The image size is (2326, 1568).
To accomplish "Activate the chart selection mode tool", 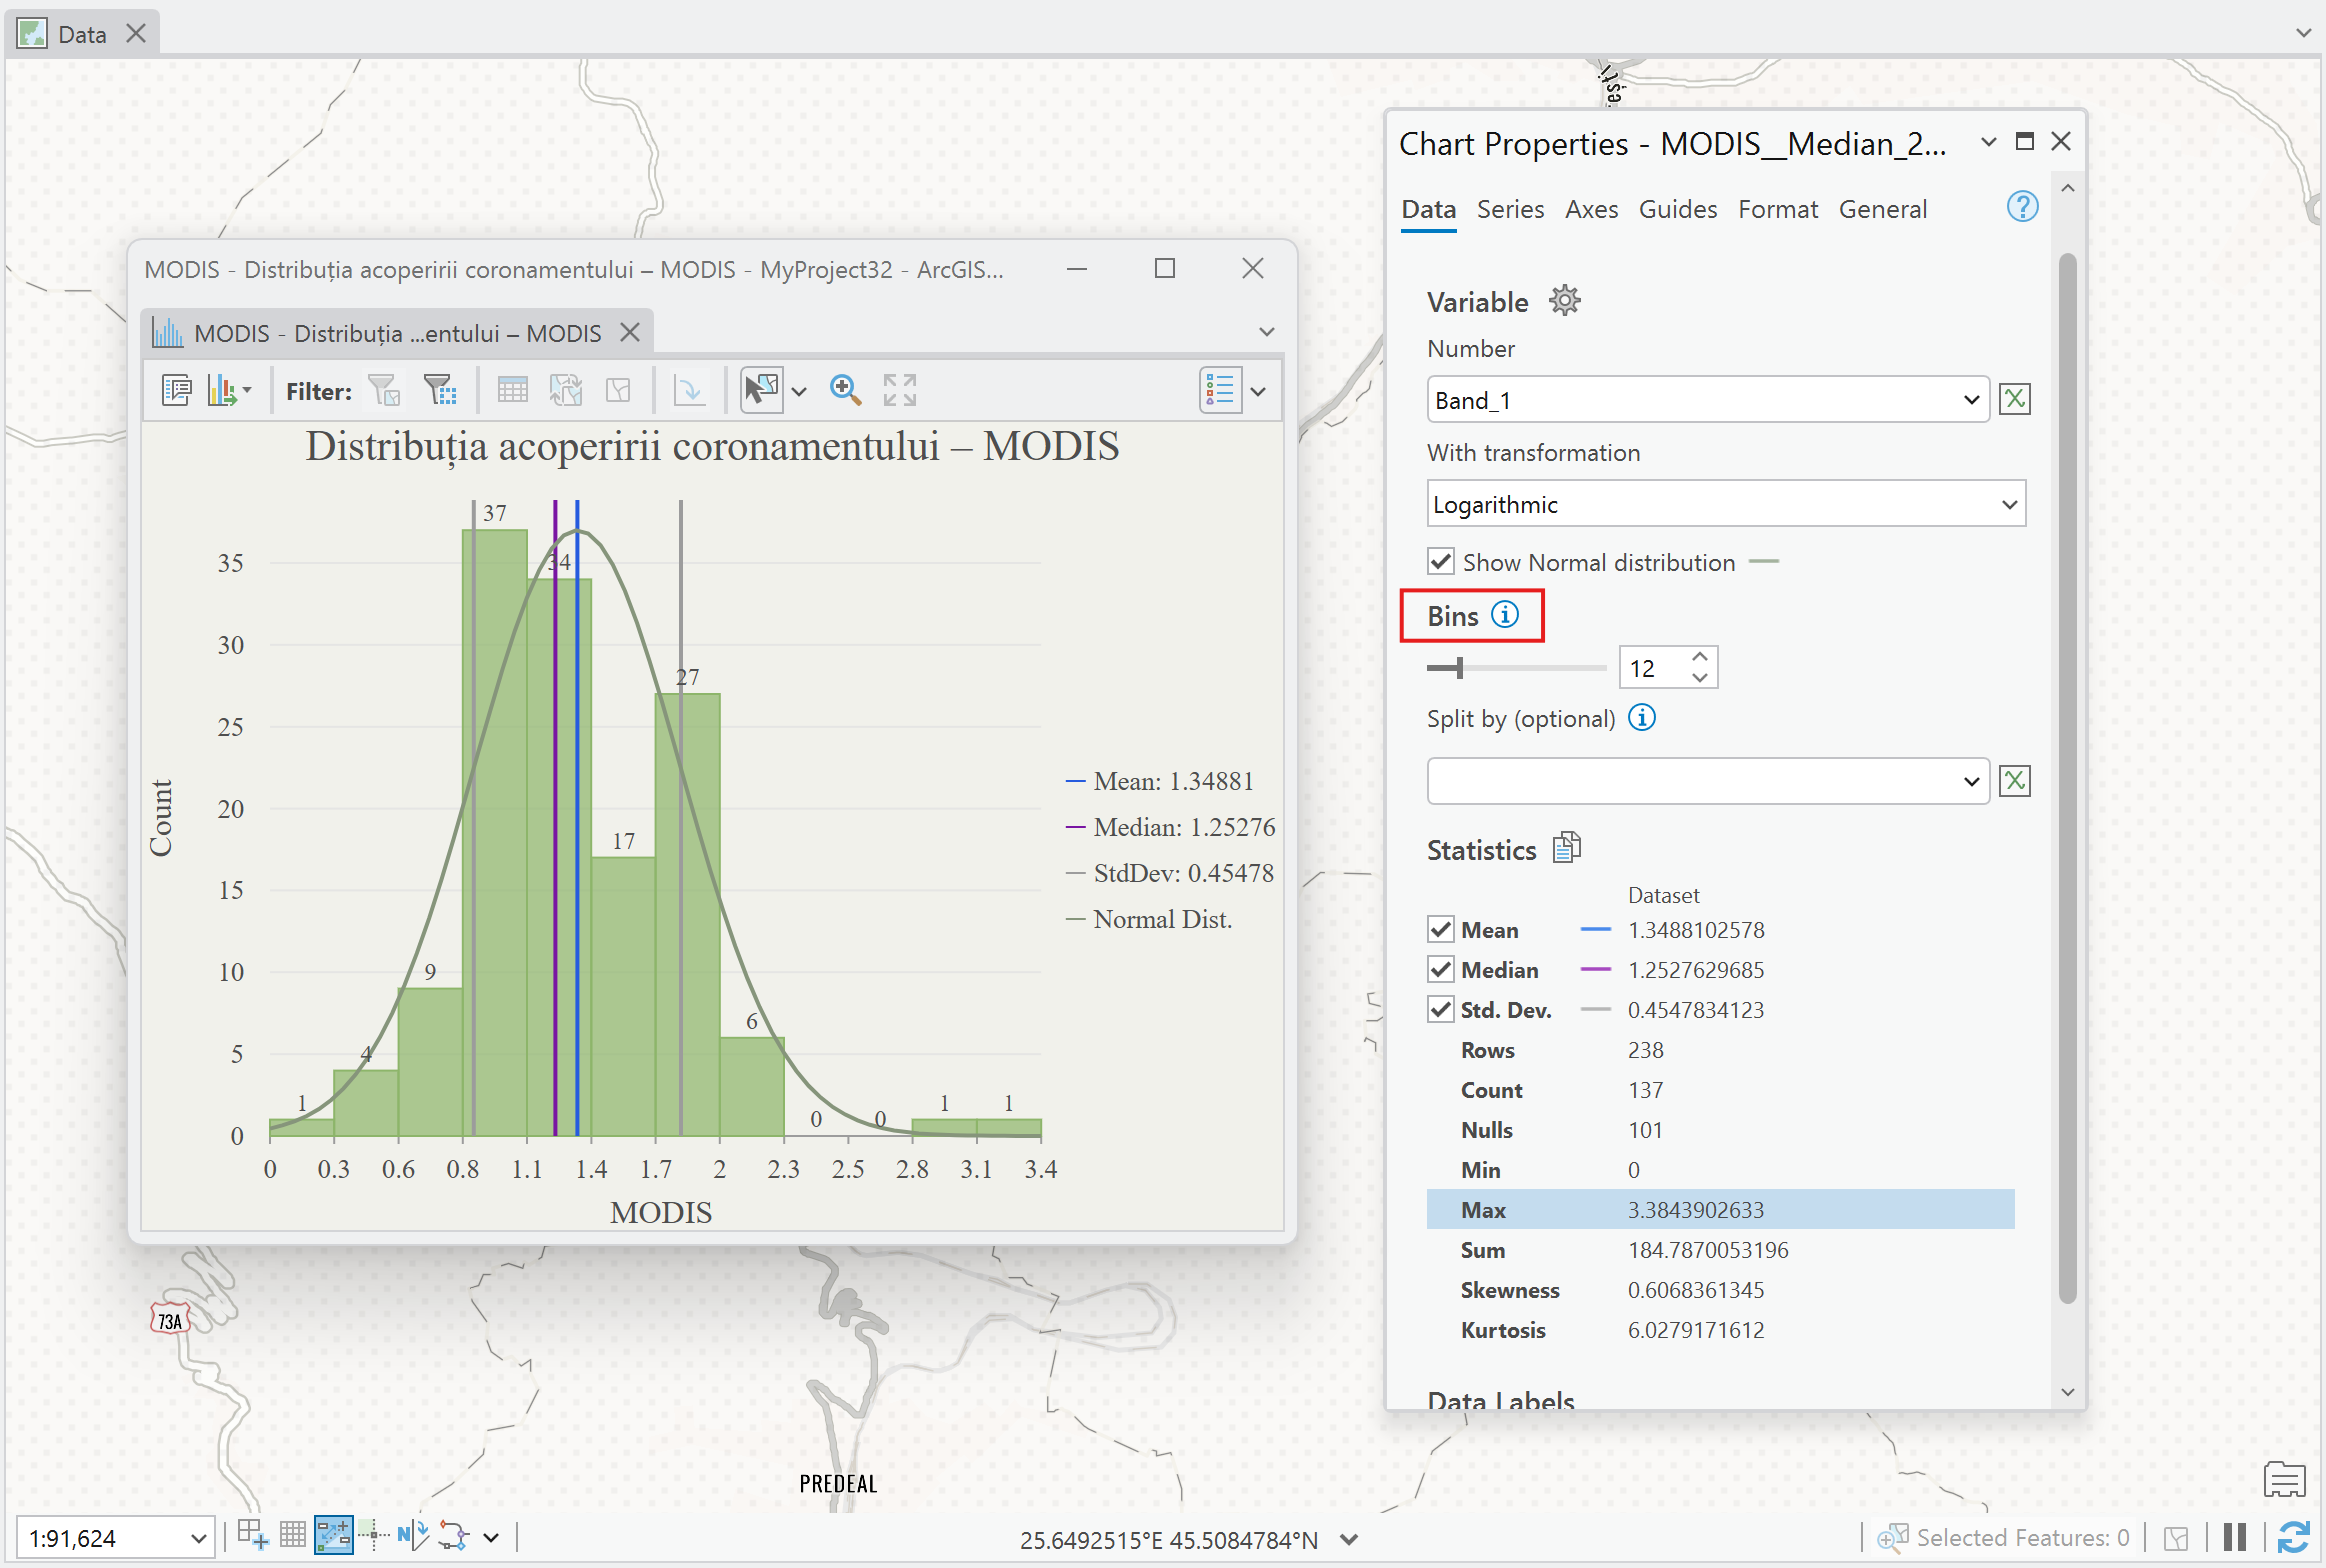I will (761, 390).
